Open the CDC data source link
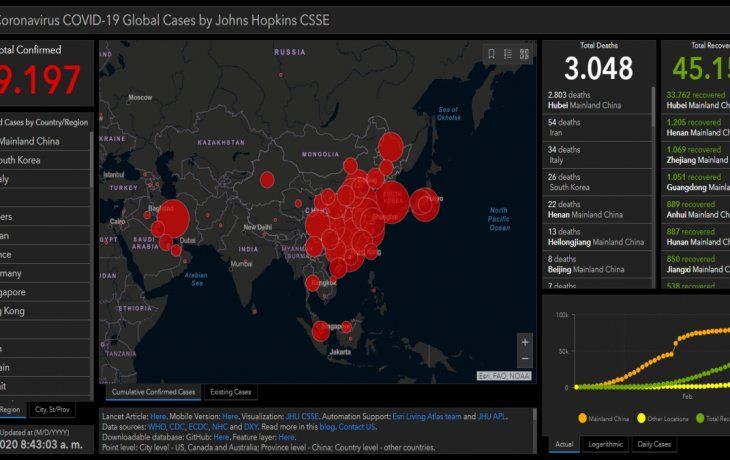Viewport: 730px width, 460px height. (x=177, y=426)
